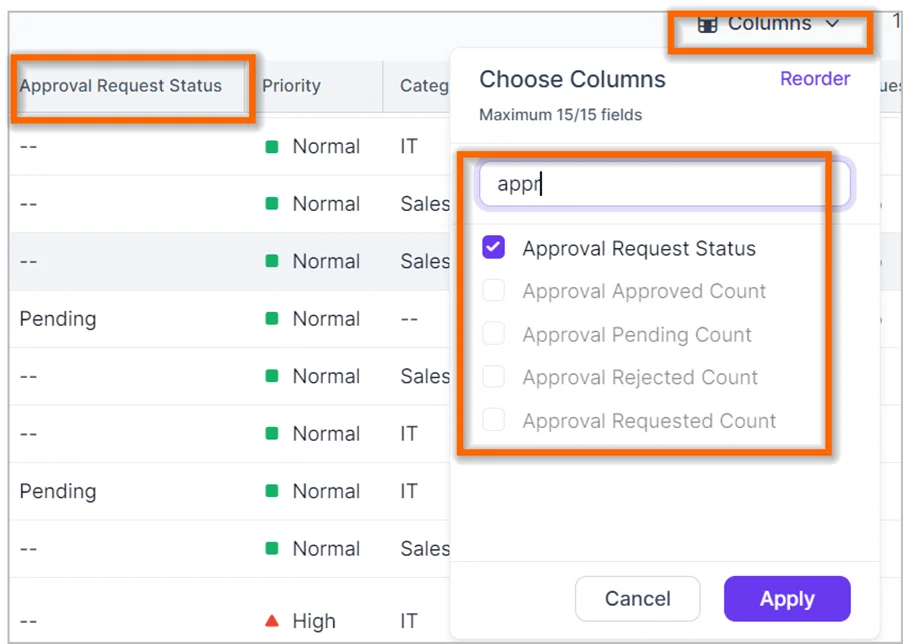Click green Normal priority square in first row
This screenshot has height=644, width=903.
point(271,147)
